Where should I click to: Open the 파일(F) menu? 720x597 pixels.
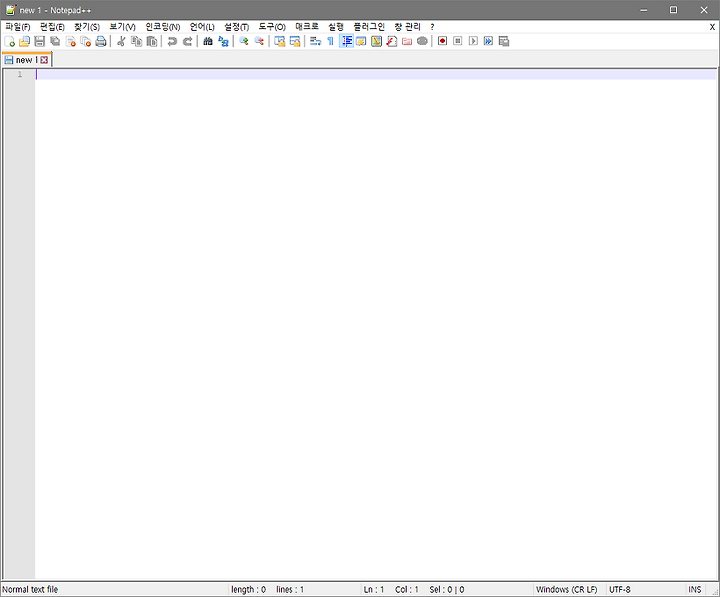pos(17,27)
